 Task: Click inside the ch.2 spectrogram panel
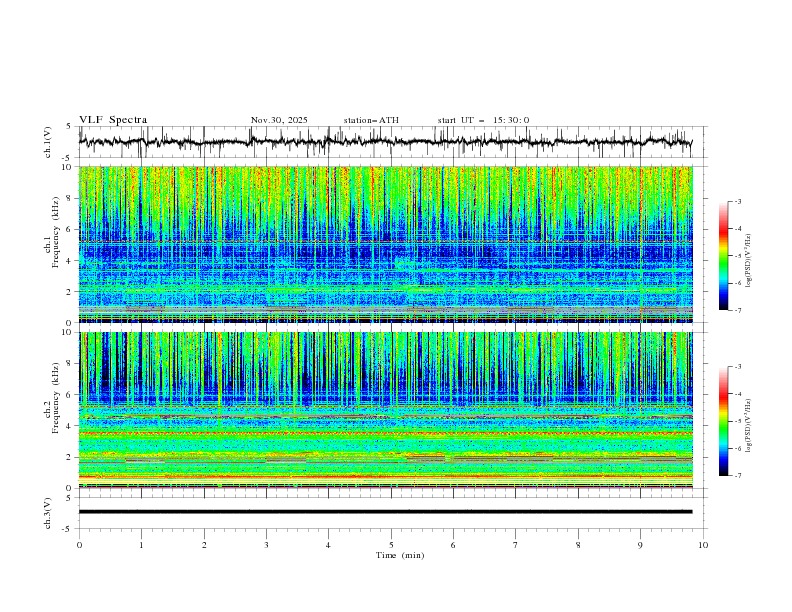385,410
